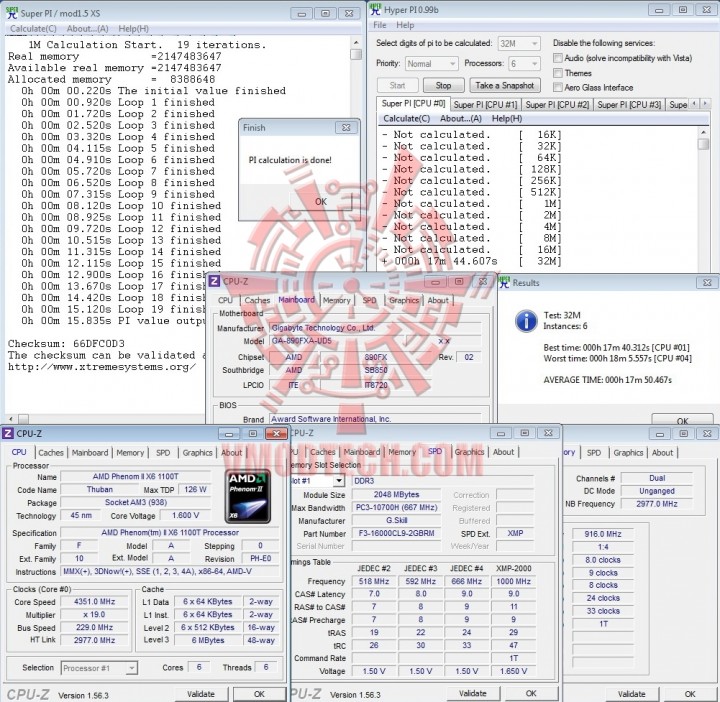Select About tab in SPD CPU-Z window

pyautogui.click(x=503, y=452)
